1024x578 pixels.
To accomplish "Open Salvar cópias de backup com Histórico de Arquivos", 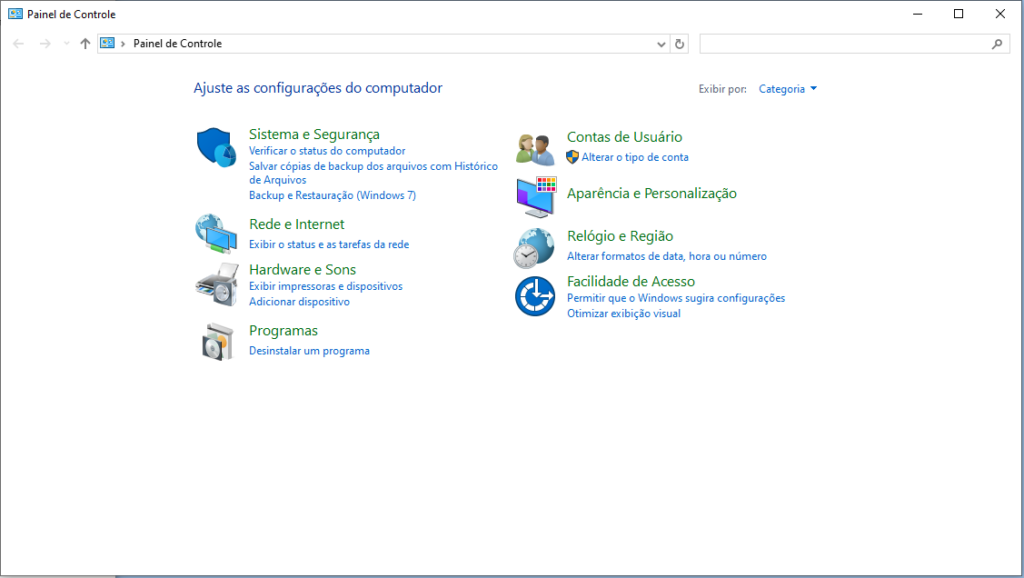I will pyautogui.click(x=373, y=173).
